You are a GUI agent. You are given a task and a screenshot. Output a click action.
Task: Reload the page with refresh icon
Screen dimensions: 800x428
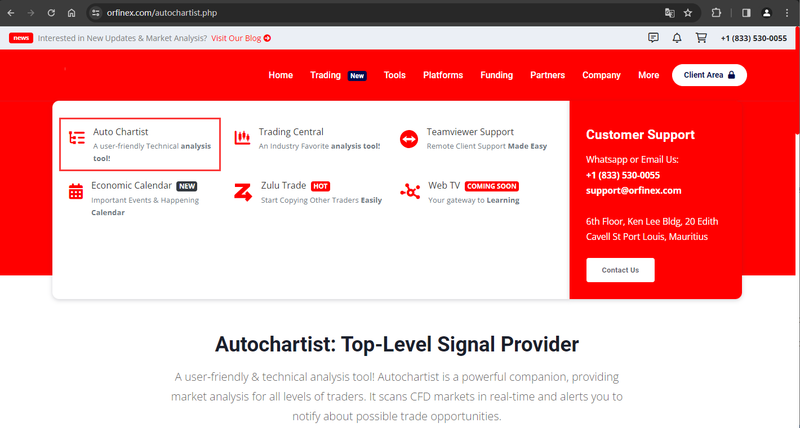[x=51, y=13]
